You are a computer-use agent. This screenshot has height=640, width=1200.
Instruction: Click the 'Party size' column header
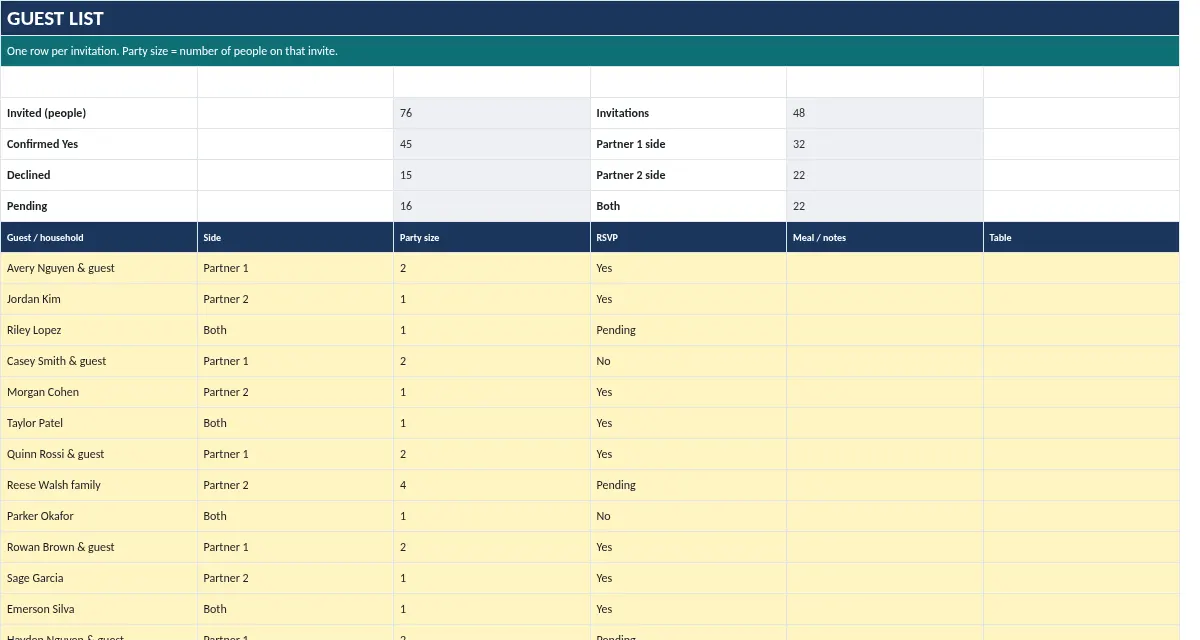pos(492,237)
